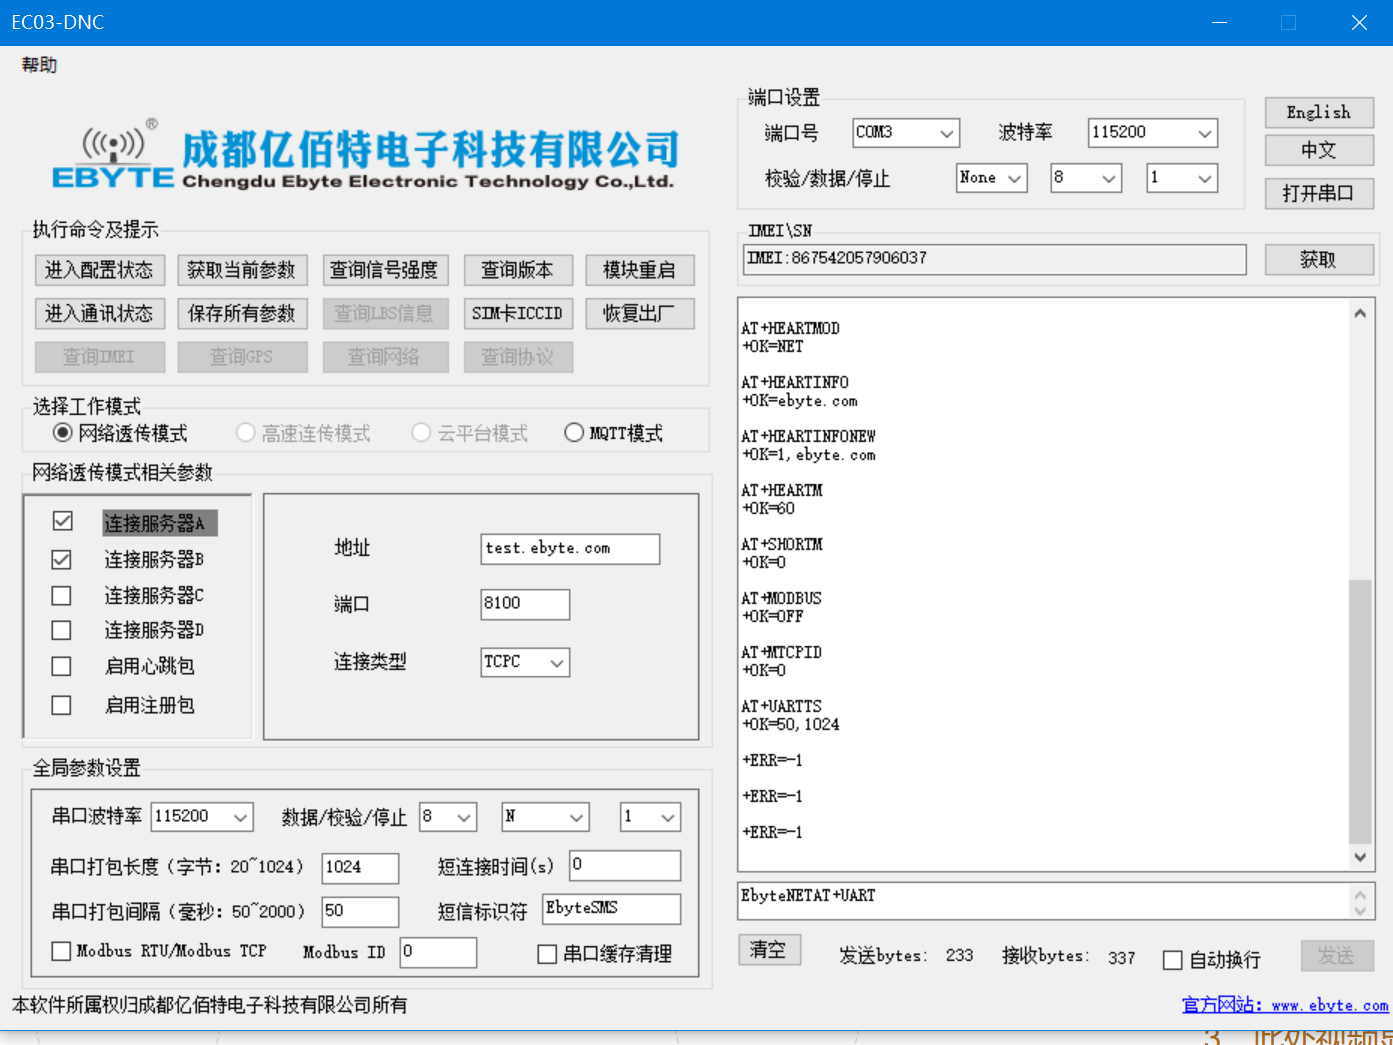Open the 连接类型 TCPC dropdown

pos(525,662)
